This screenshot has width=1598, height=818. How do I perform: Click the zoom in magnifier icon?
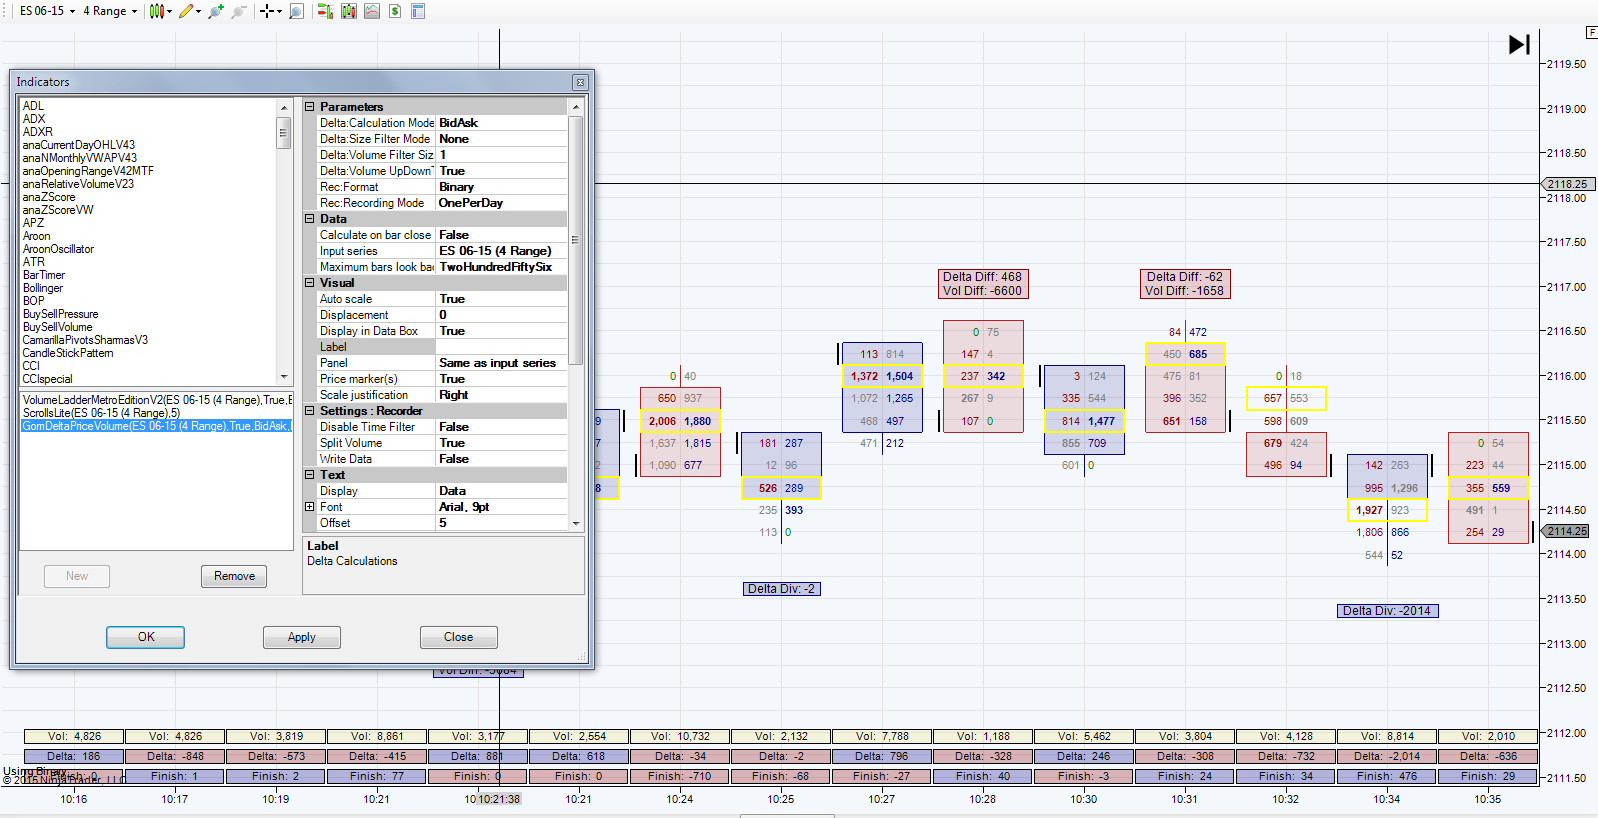tap(215, 11)
